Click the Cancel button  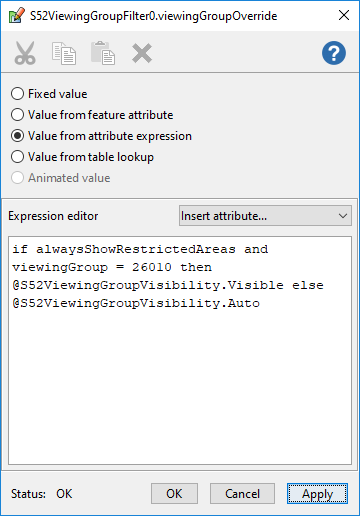click(242, 493)
